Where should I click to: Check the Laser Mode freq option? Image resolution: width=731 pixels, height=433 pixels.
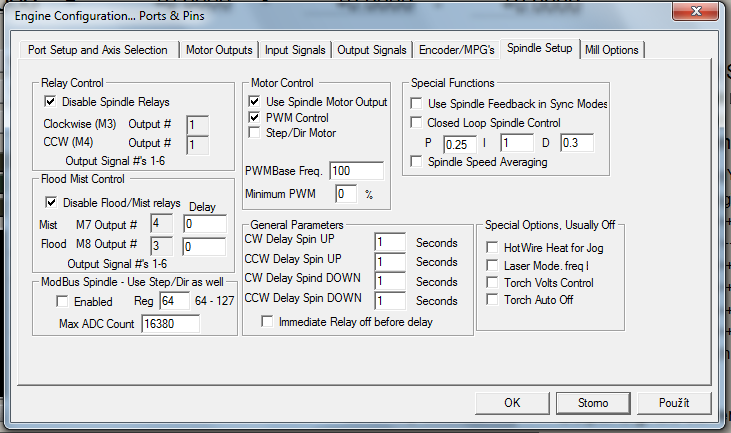click(x=492, y=265)
